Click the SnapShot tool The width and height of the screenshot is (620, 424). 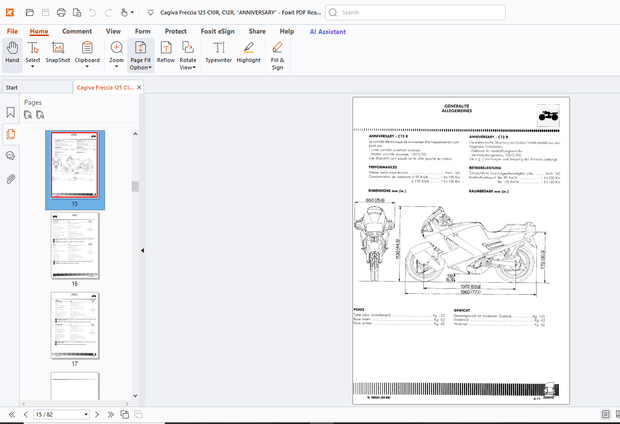pyautogui.click(x=58, y=52)
